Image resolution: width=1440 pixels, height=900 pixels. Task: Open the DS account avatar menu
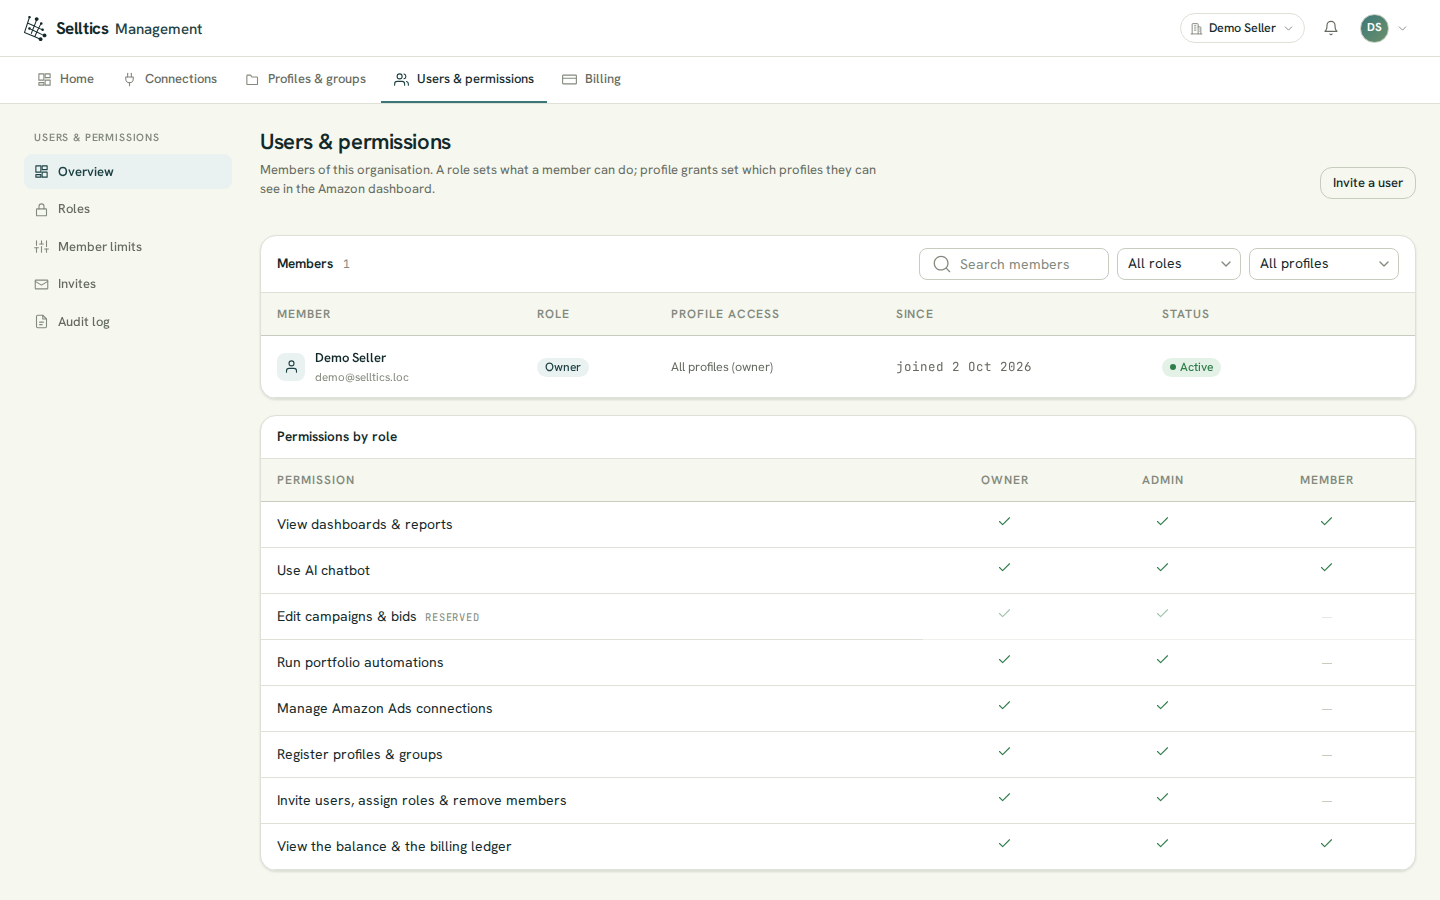(x=1374, y=28)
